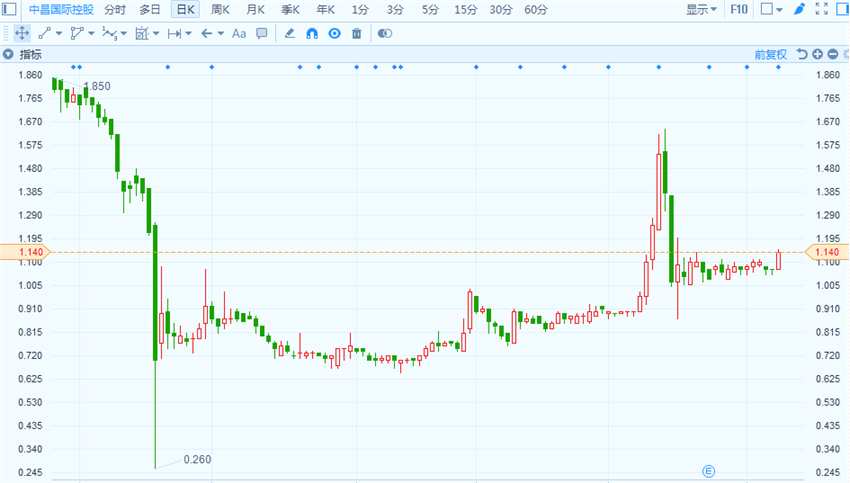The image size is (850, 483).
Task: Select the move/pan crosshair tool
Action: coord(22,34)
